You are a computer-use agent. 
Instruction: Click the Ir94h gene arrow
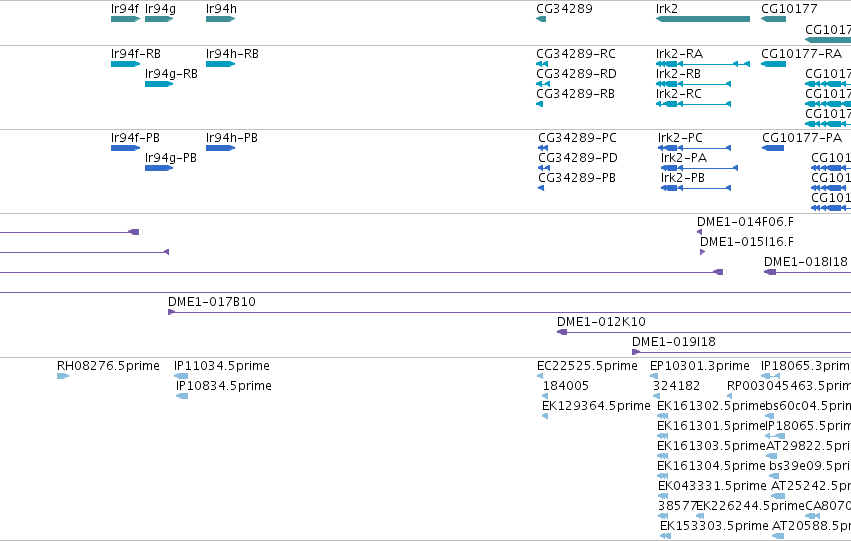click(x=220, y=19)
